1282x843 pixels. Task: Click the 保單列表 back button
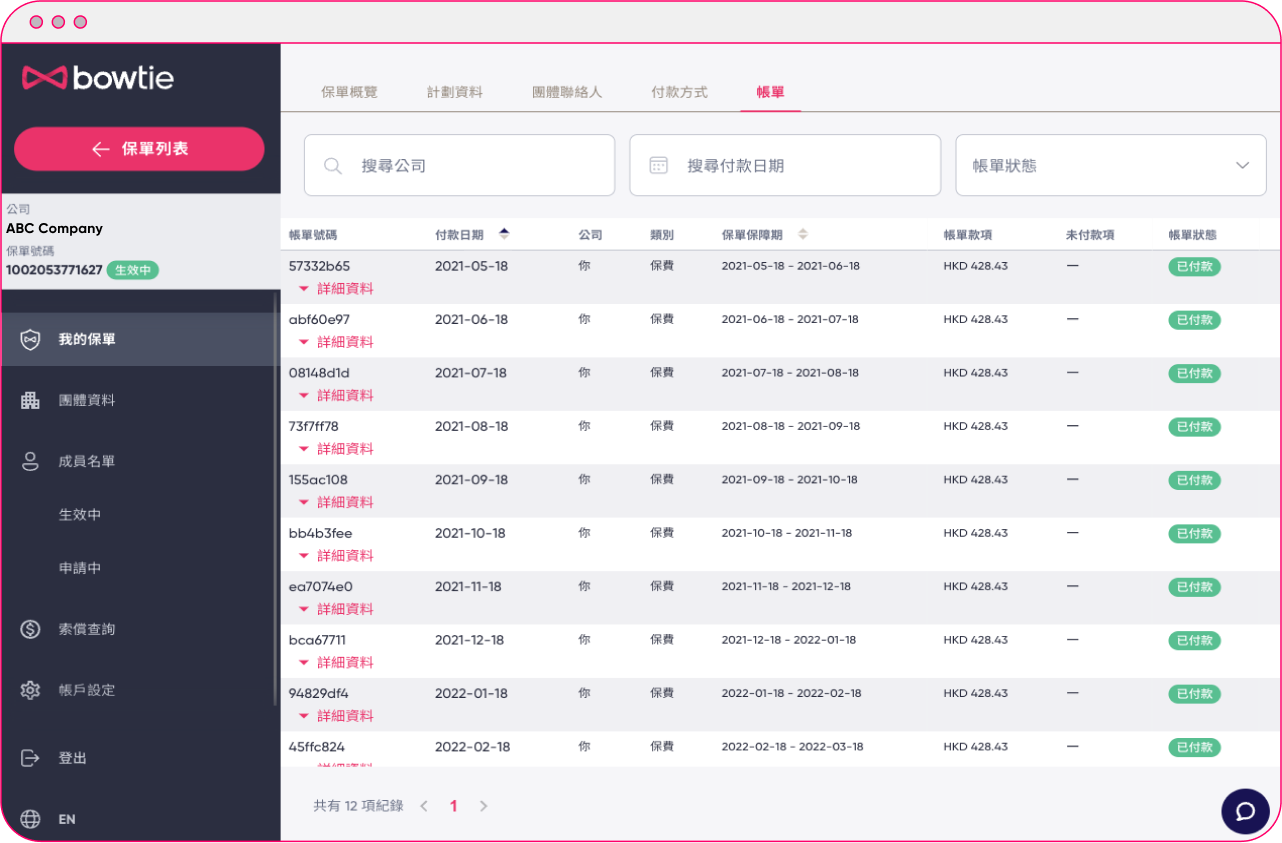coord(139,148)
